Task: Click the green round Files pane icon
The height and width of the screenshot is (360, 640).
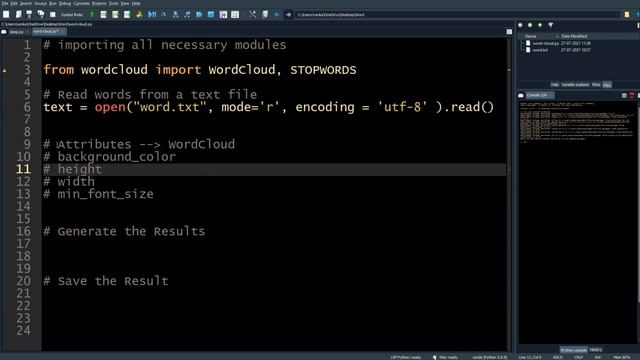Action: 540,25
